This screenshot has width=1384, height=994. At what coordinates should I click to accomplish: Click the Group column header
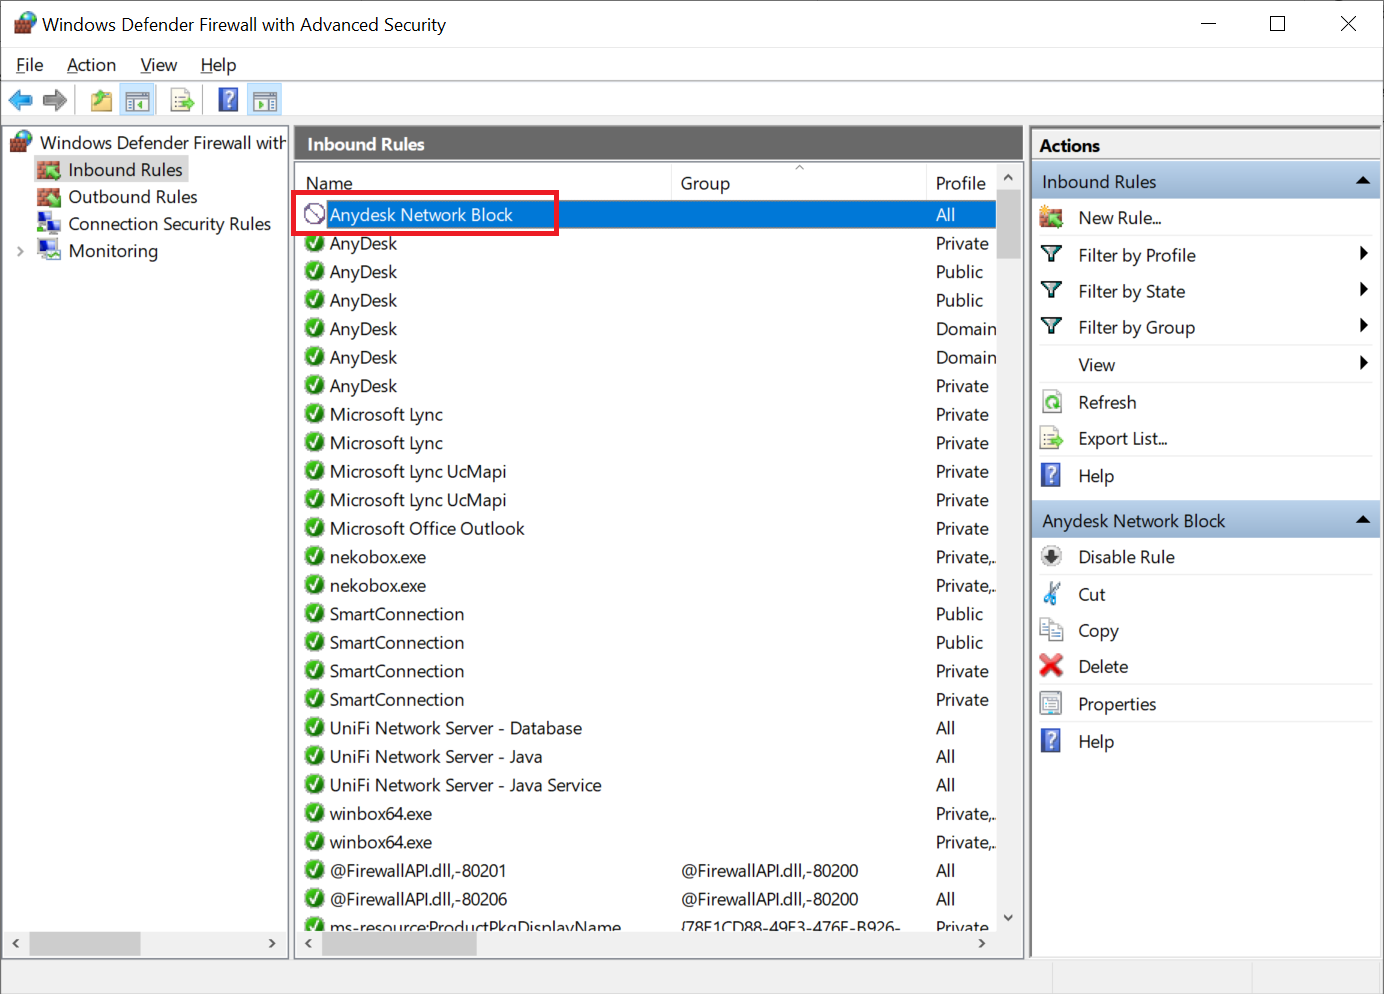pyautogui.click(x=705, y=183)
